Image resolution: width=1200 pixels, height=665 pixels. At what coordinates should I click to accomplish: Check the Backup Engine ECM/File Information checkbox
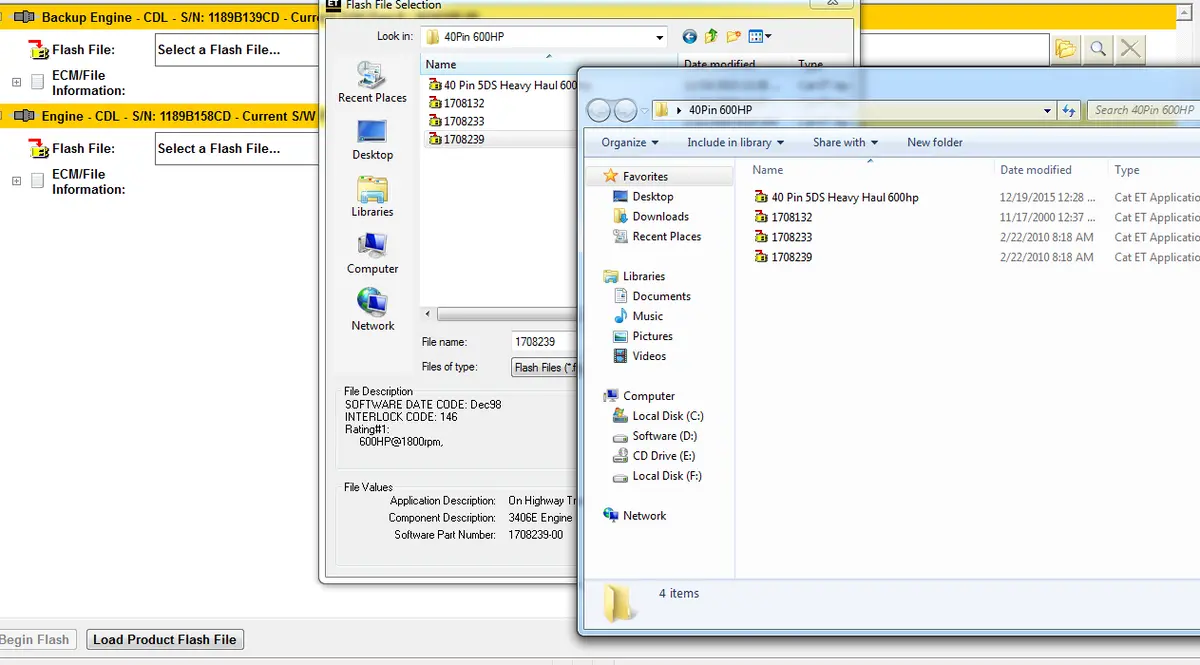click(x=37, y=82)
